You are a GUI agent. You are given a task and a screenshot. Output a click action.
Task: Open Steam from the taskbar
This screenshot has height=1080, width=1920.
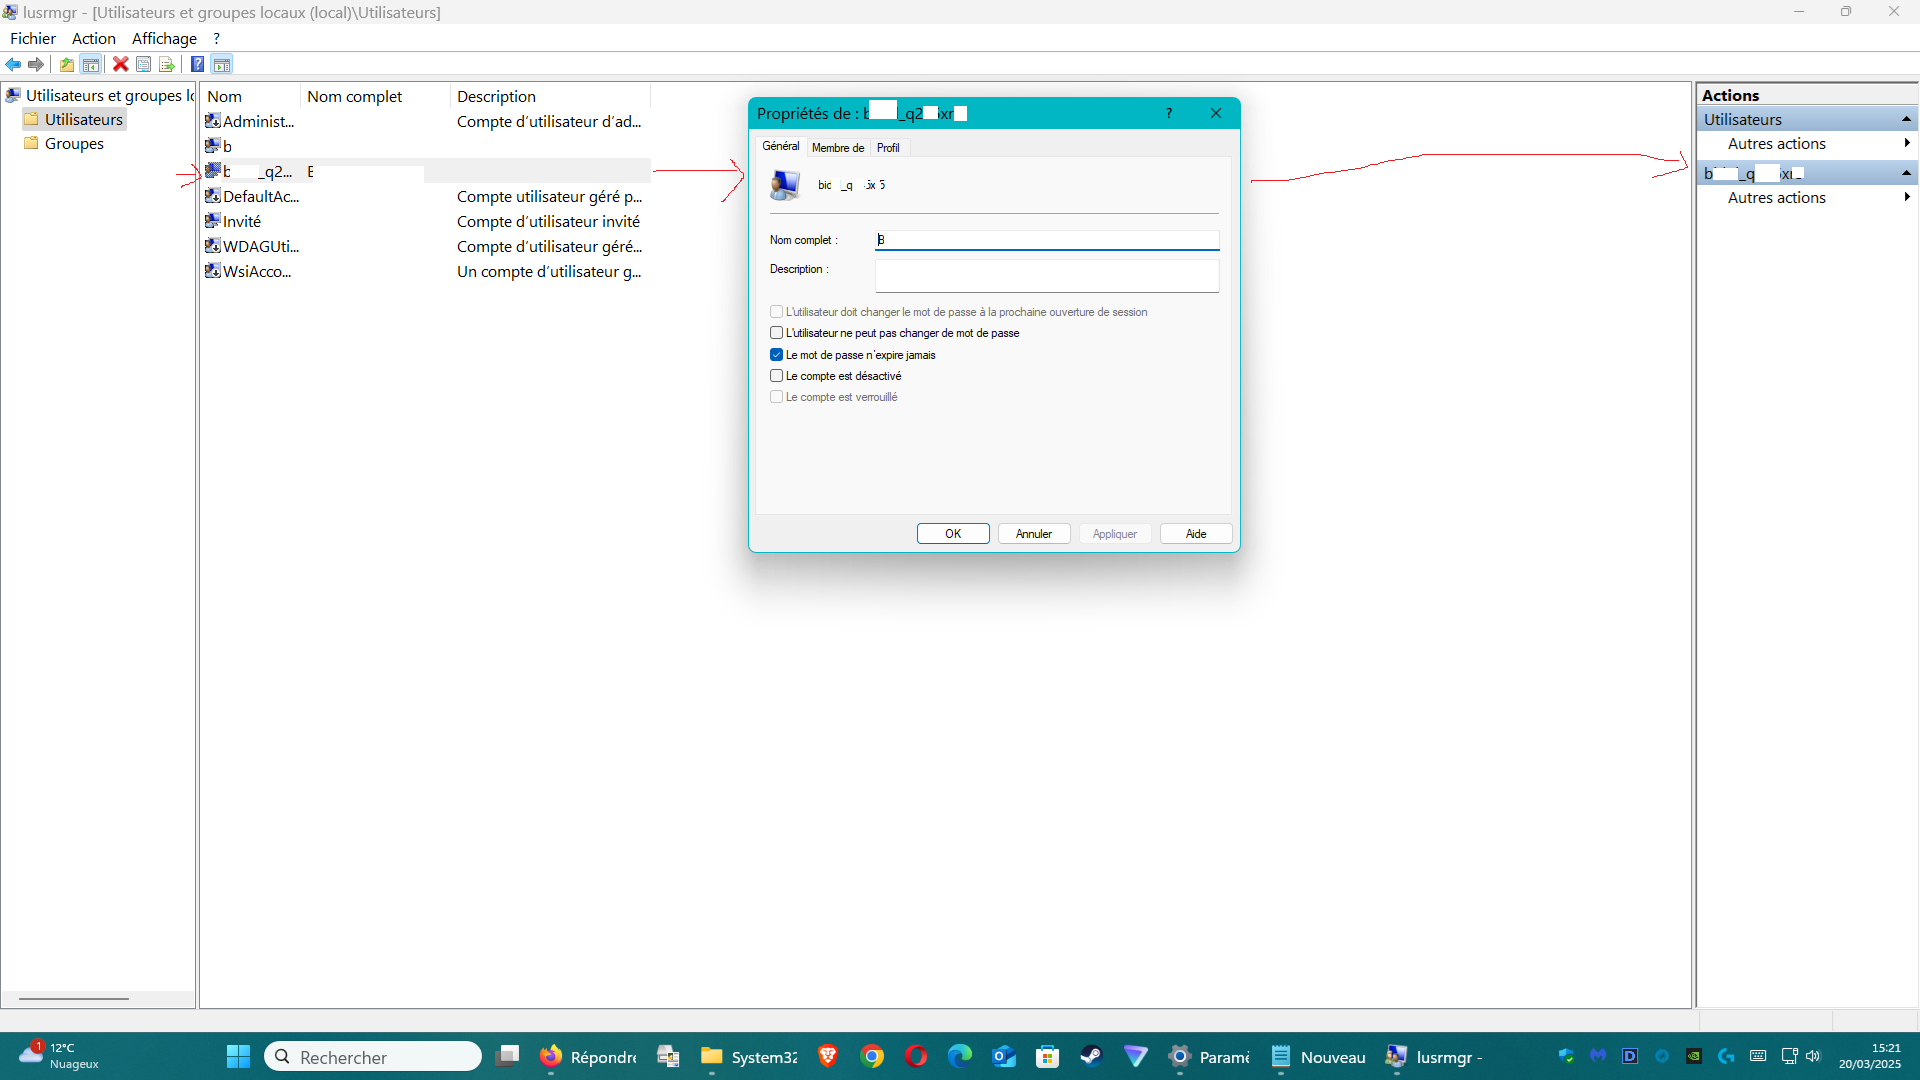[1091, 1057]
